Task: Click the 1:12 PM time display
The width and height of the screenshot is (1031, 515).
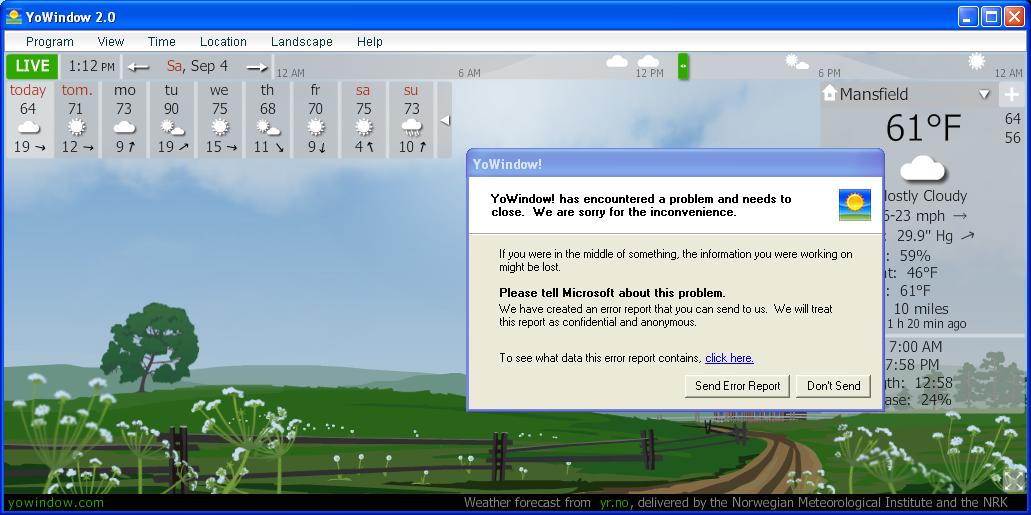Action: 91,66
